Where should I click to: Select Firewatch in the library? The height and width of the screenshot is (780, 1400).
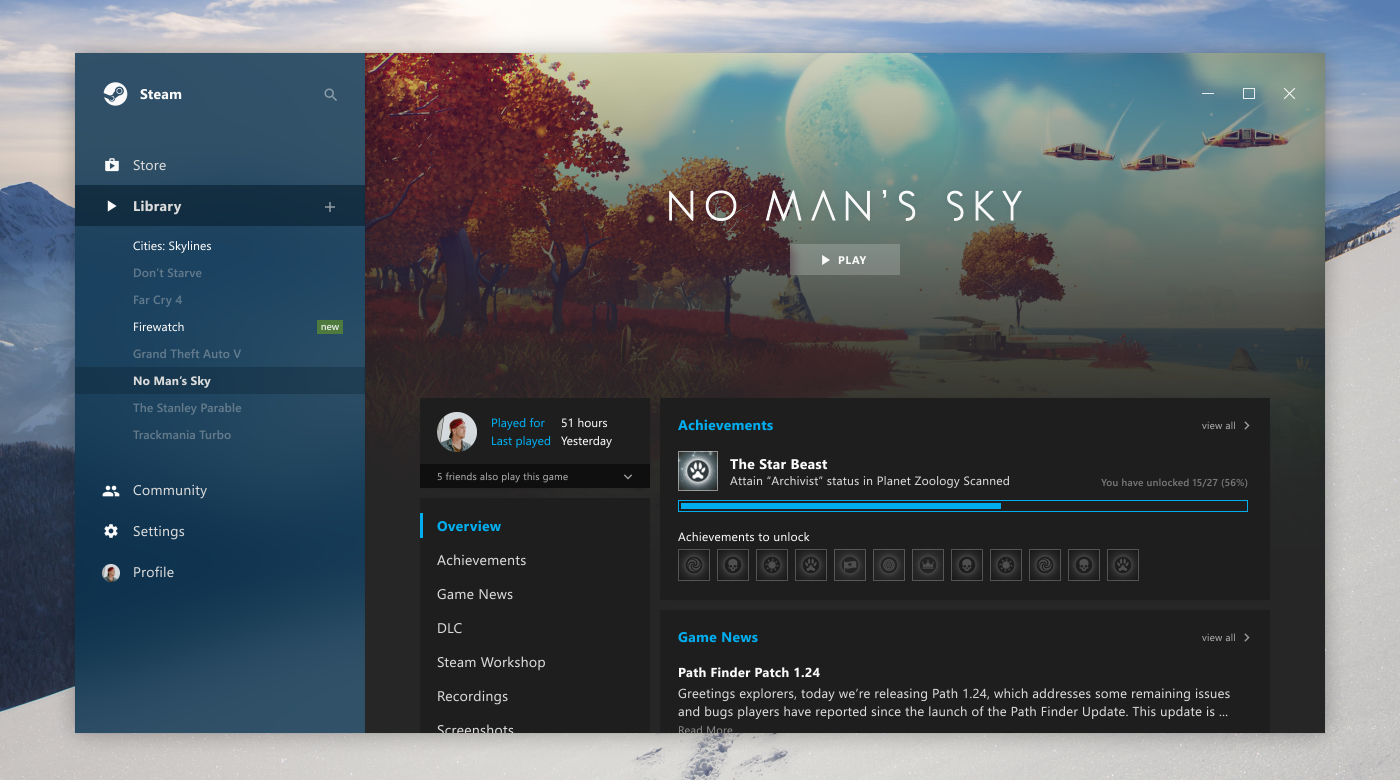click(159, 327)
